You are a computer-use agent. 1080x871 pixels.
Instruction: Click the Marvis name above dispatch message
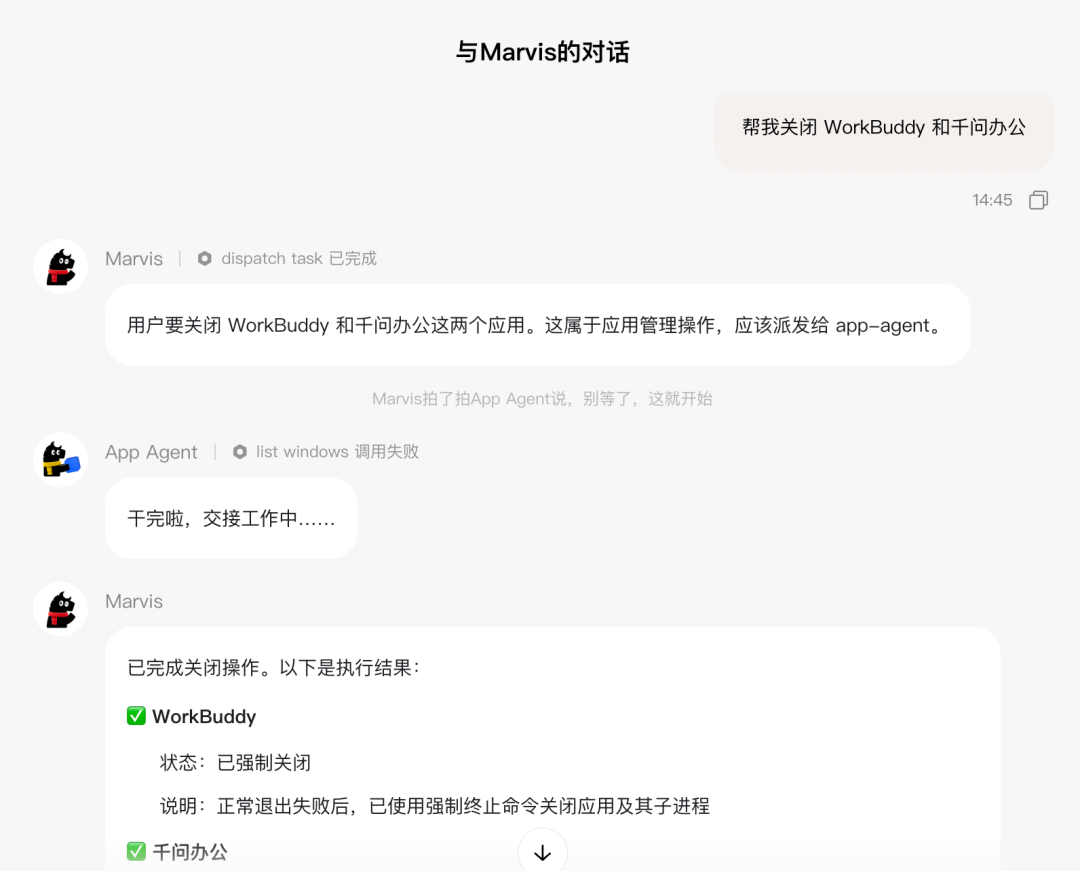[134, 259]
